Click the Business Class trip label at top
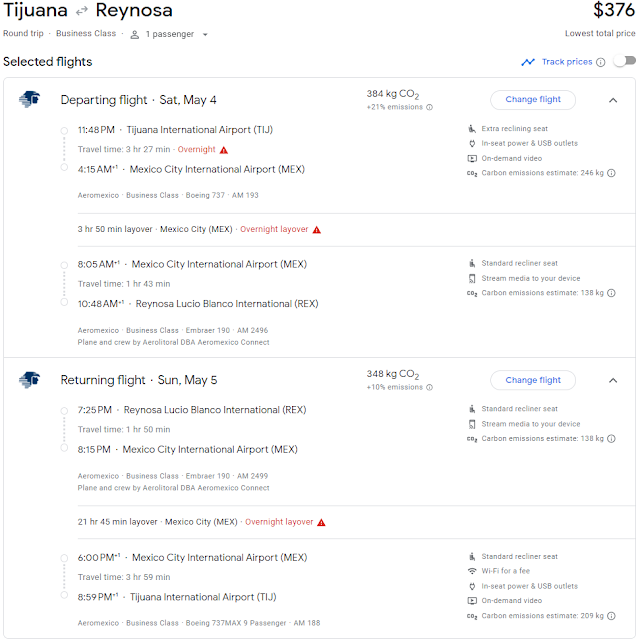Viewport: 638px width, 640px height. pyautogui.click(x=86, y=33)
